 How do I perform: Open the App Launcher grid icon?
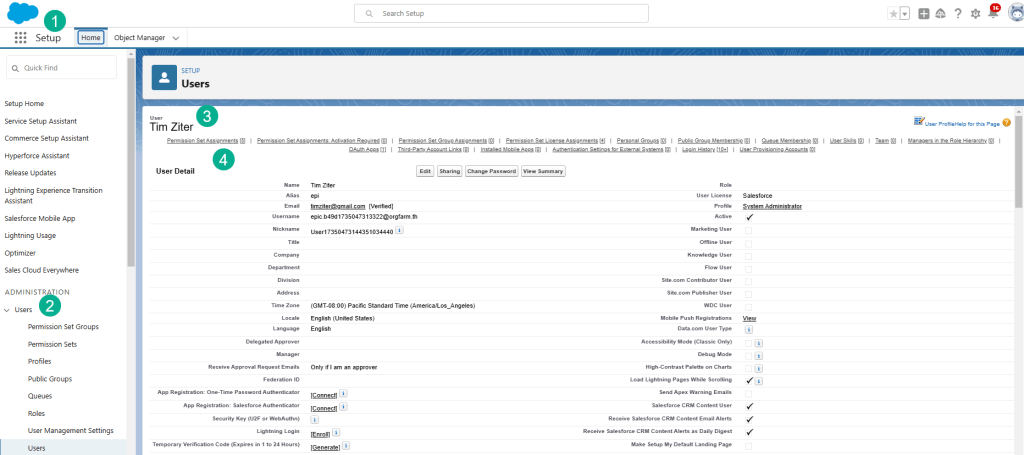20,37
